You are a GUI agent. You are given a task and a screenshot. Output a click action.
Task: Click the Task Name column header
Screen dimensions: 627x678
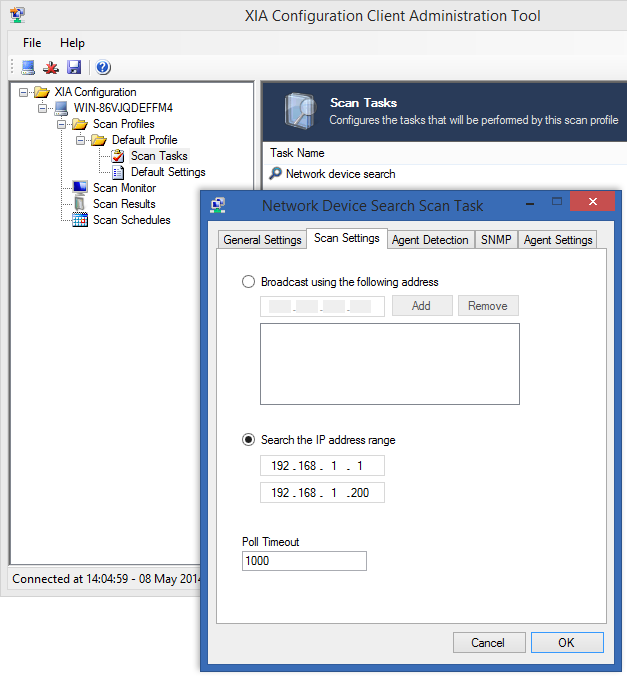pyautogui.click(x=298, y=153)
